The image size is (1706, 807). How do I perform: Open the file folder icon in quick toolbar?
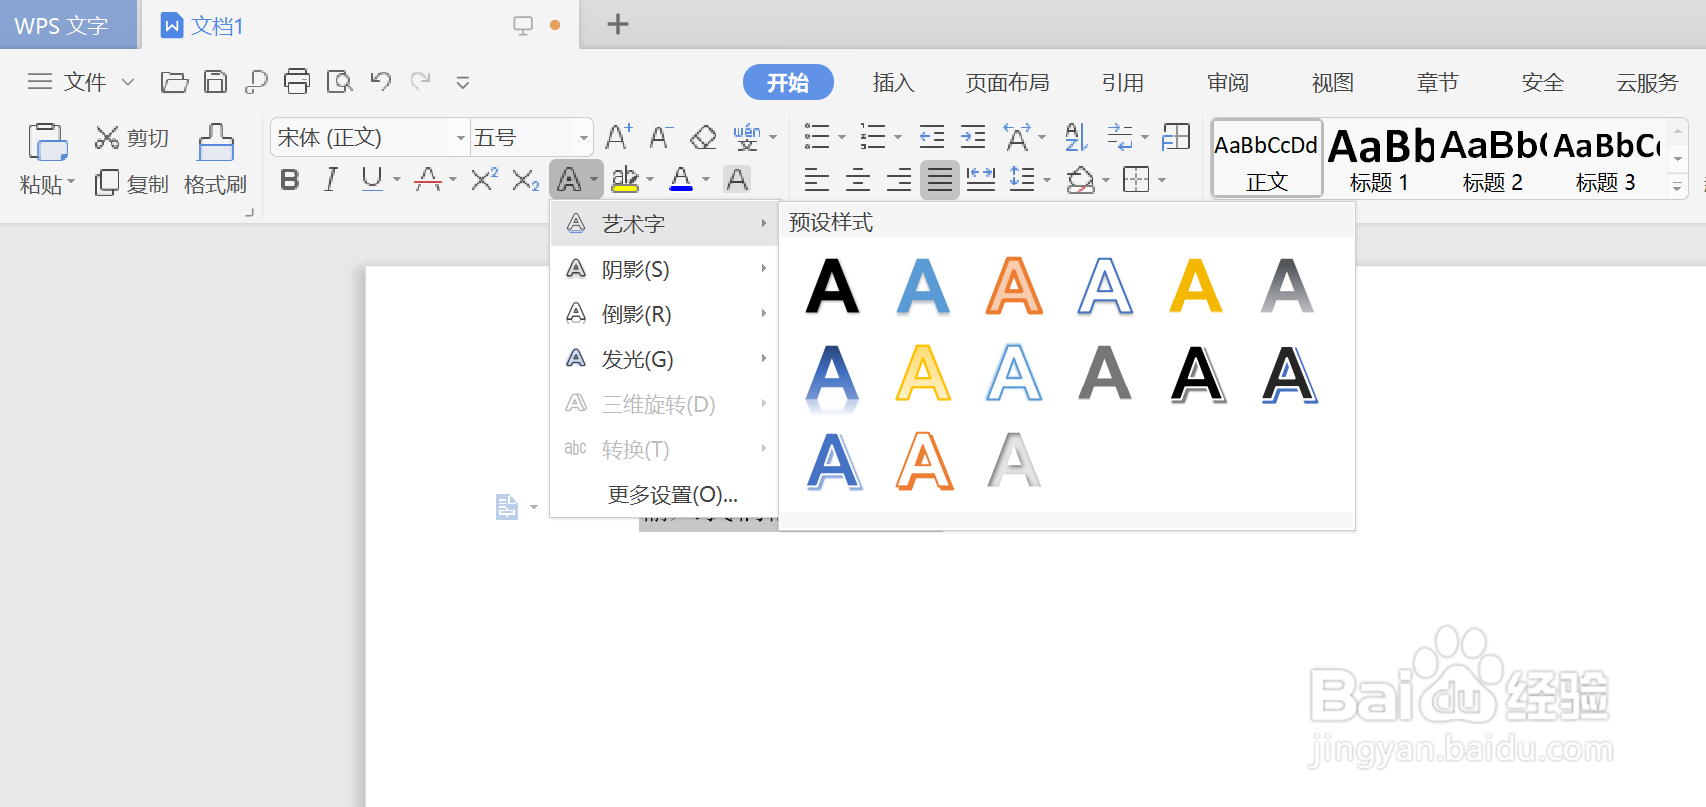click(x=174, y=82)
